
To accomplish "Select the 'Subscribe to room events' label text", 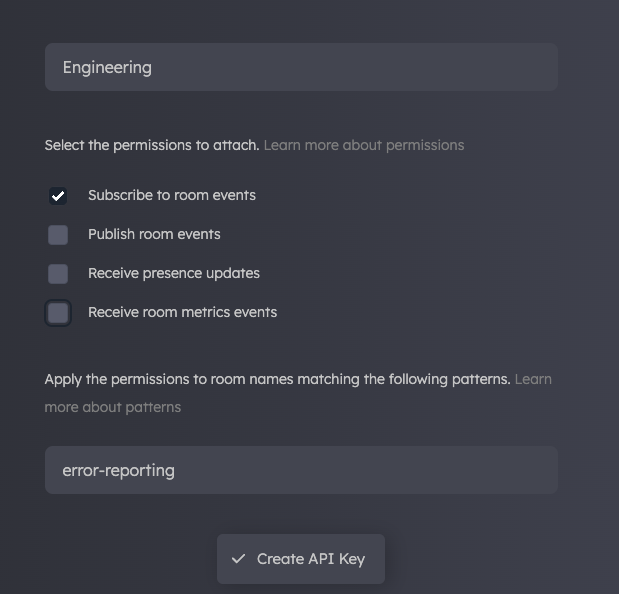I will coord(172,195).
